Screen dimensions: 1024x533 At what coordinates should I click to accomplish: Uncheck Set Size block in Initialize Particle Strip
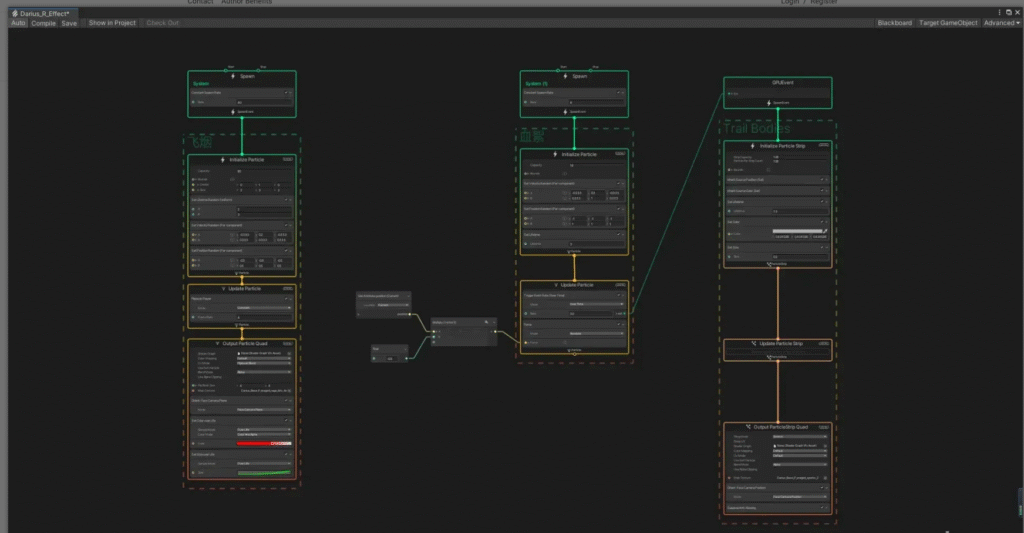tap(822, 248)
